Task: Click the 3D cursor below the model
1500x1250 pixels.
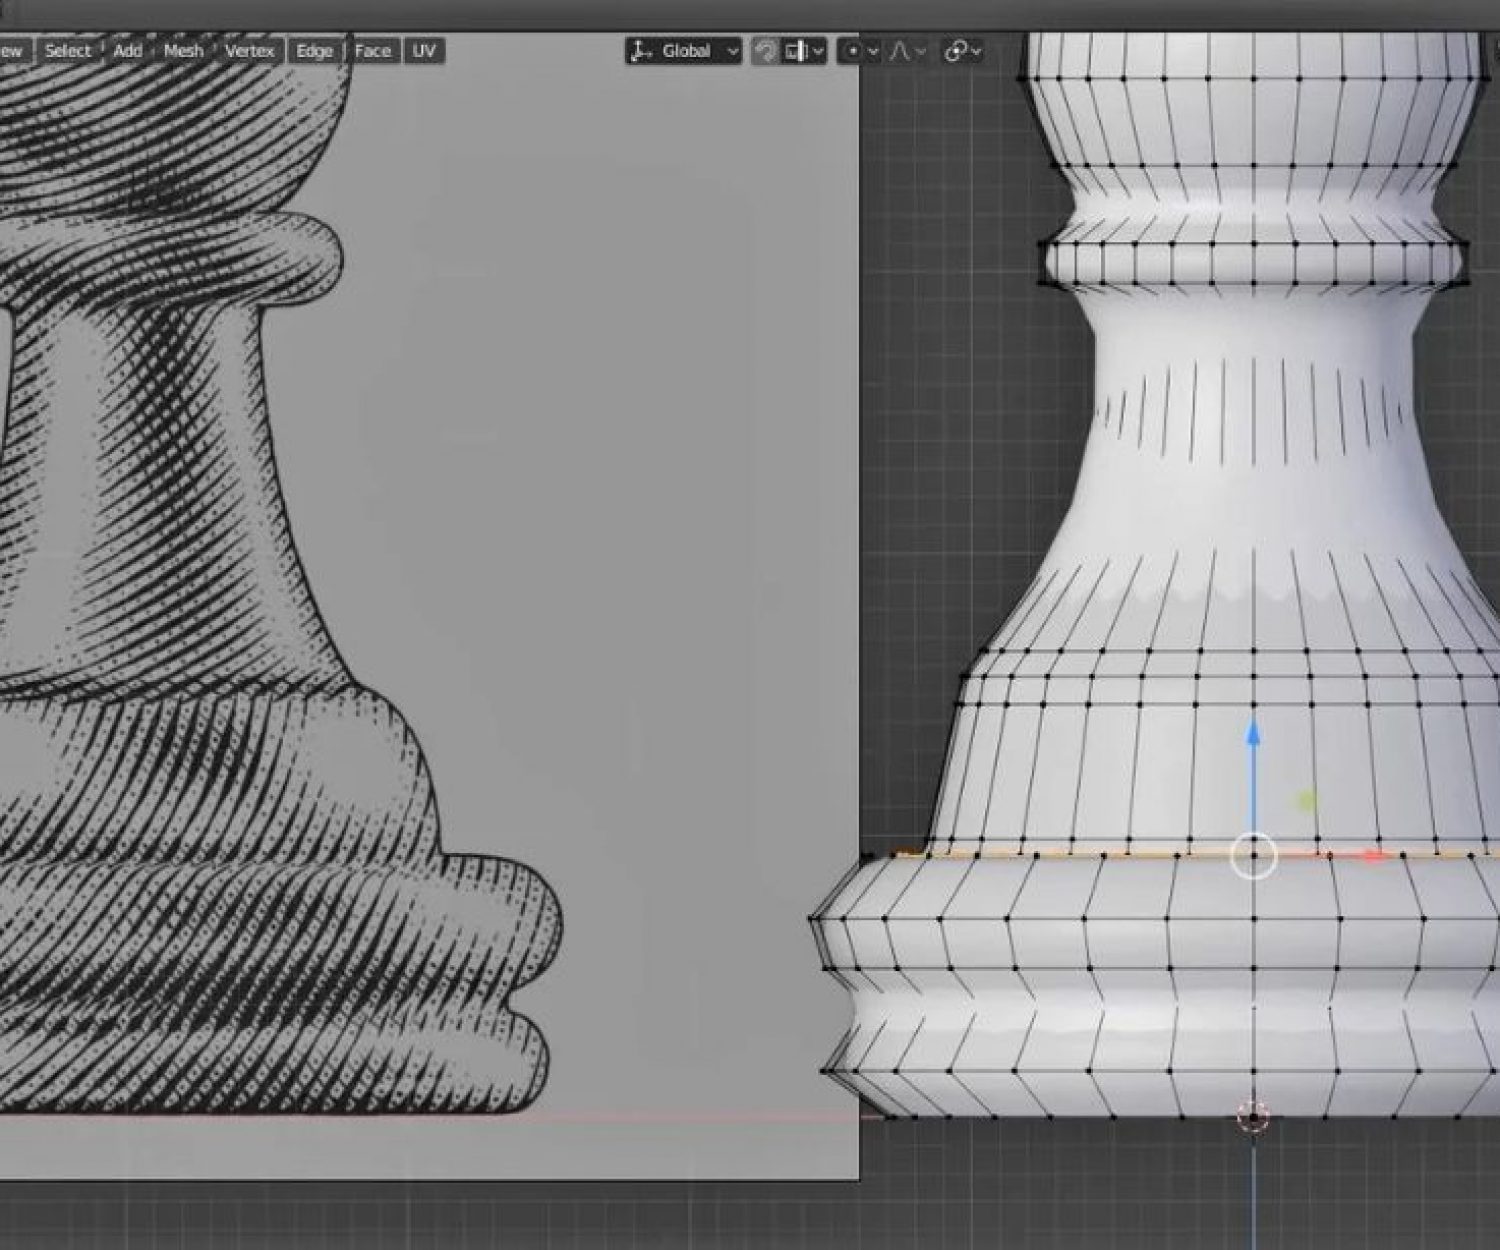Action: coord(1253,1115)
